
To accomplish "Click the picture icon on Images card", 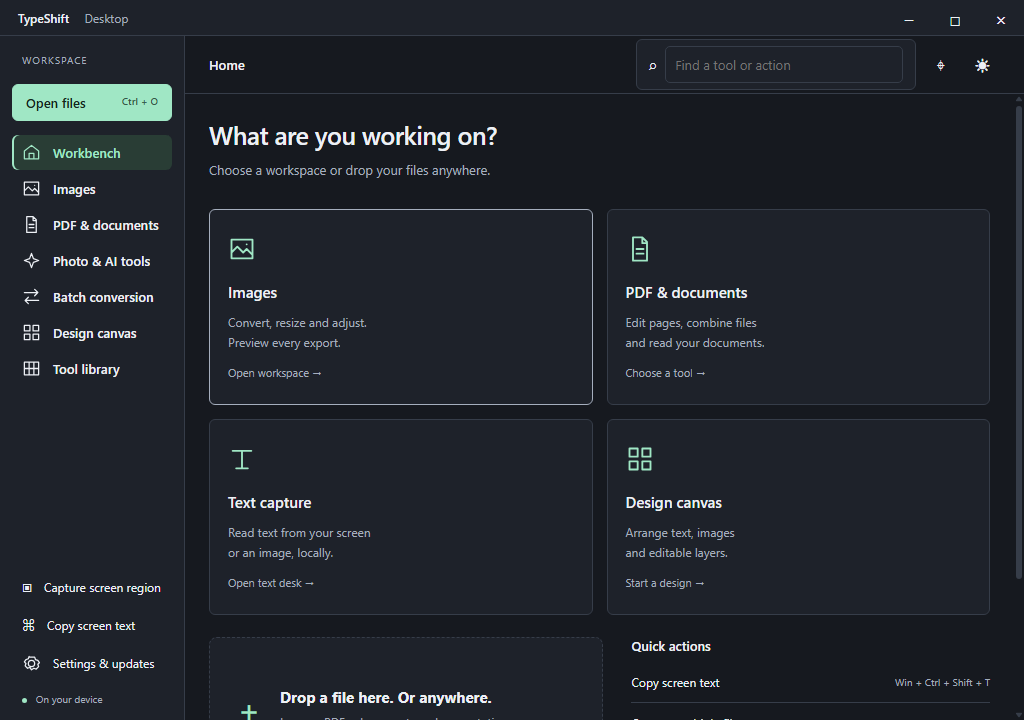I will point(242,249).
